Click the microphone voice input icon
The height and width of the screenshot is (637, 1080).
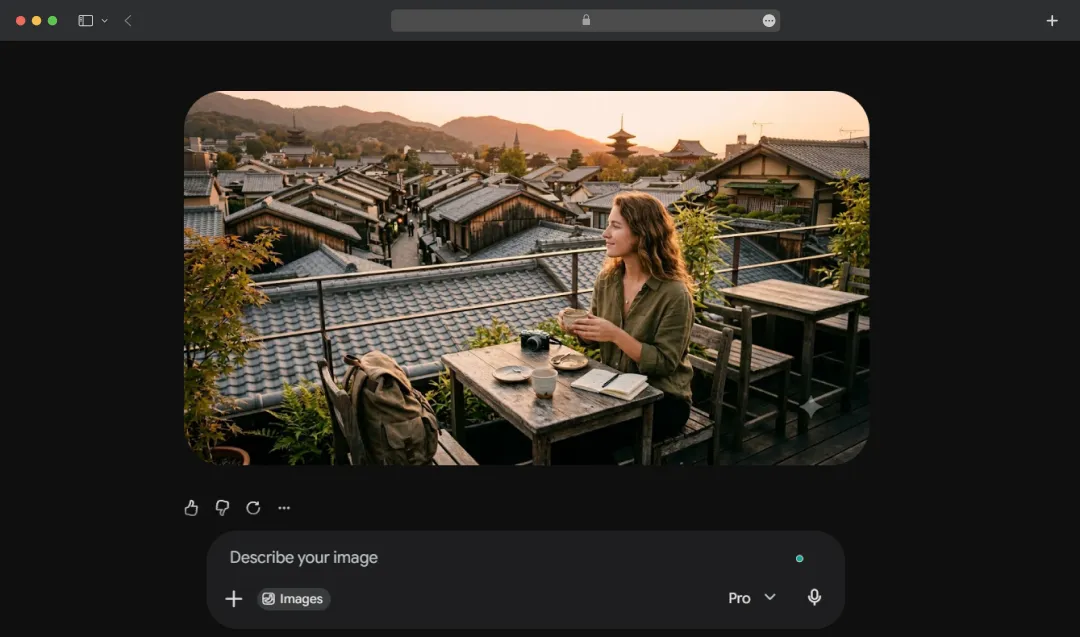(814, 597)
